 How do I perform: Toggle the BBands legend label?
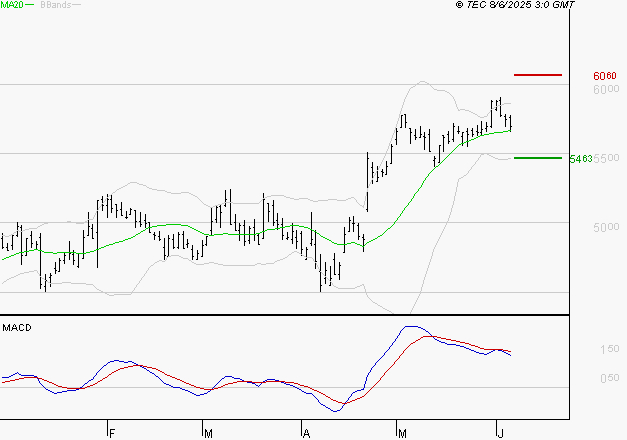(x=54, y=5)
